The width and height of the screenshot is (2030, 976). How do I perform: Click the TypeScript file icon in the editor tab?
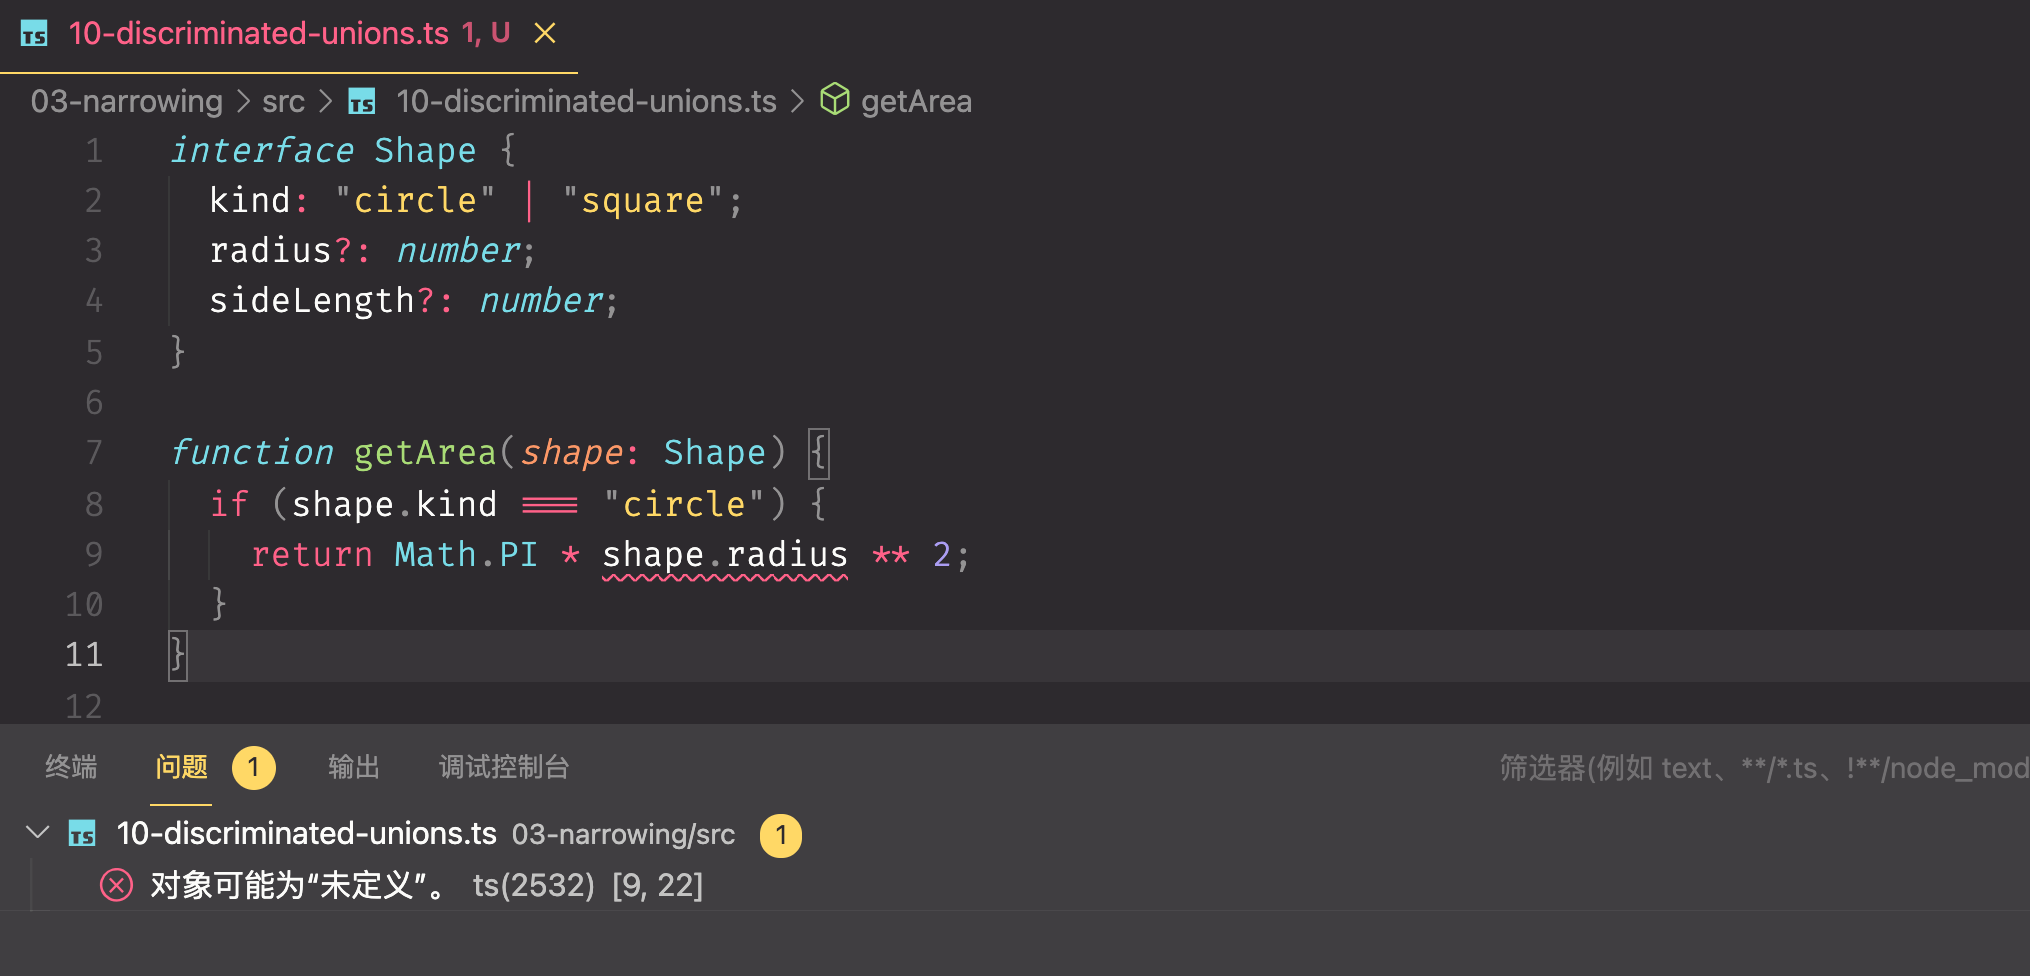coord(34,34)
